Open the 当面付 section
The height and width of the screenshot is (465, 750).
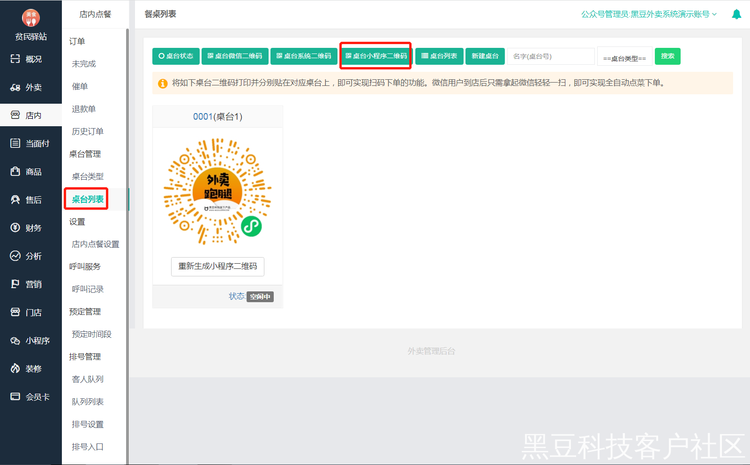31,144
